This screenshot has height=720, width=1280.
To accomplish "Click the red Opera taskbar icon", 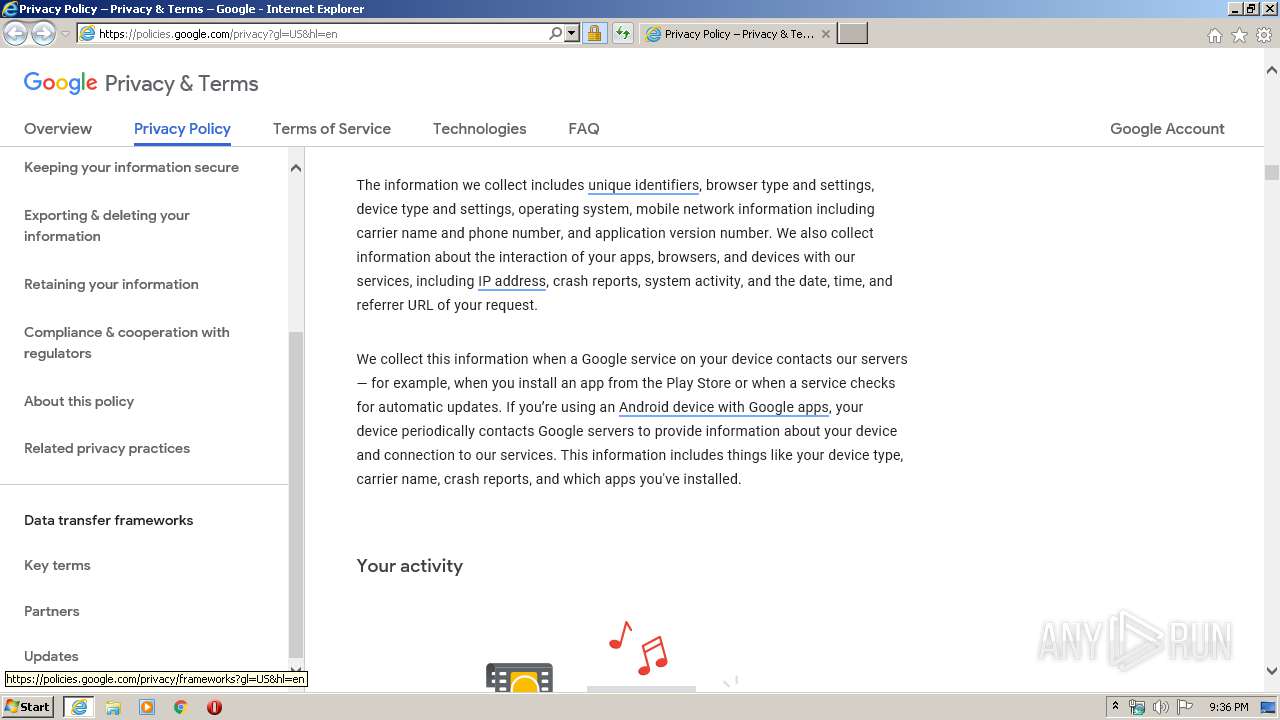I will 214,707.
